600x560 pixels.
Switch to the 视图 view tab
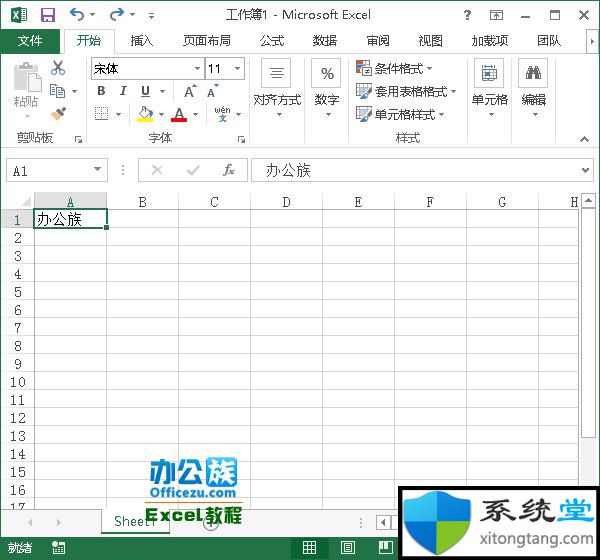[x=430, y=41]
